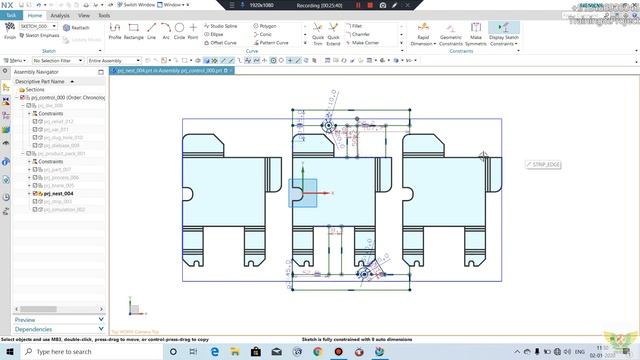Open the Menu dropdown
640x360 pixels.
click(15, 60)
